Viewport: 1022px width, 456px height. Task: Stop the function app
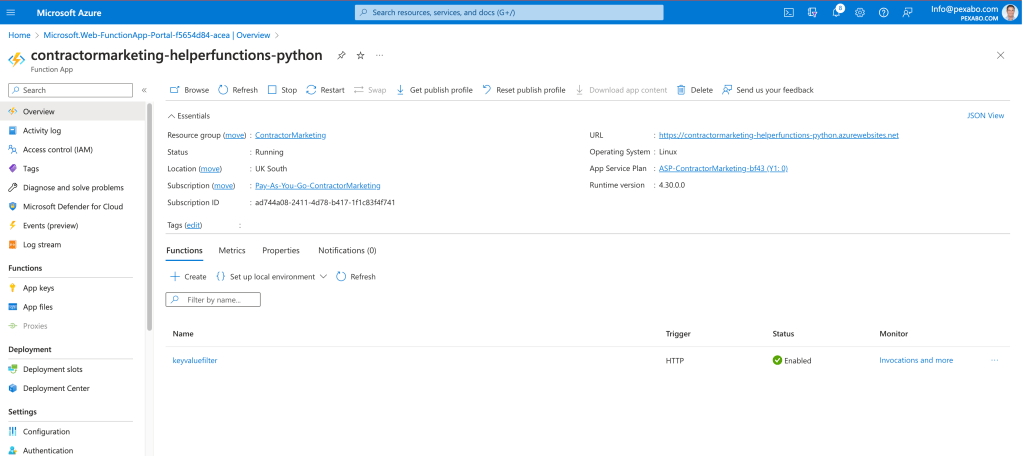click(282, 90)
